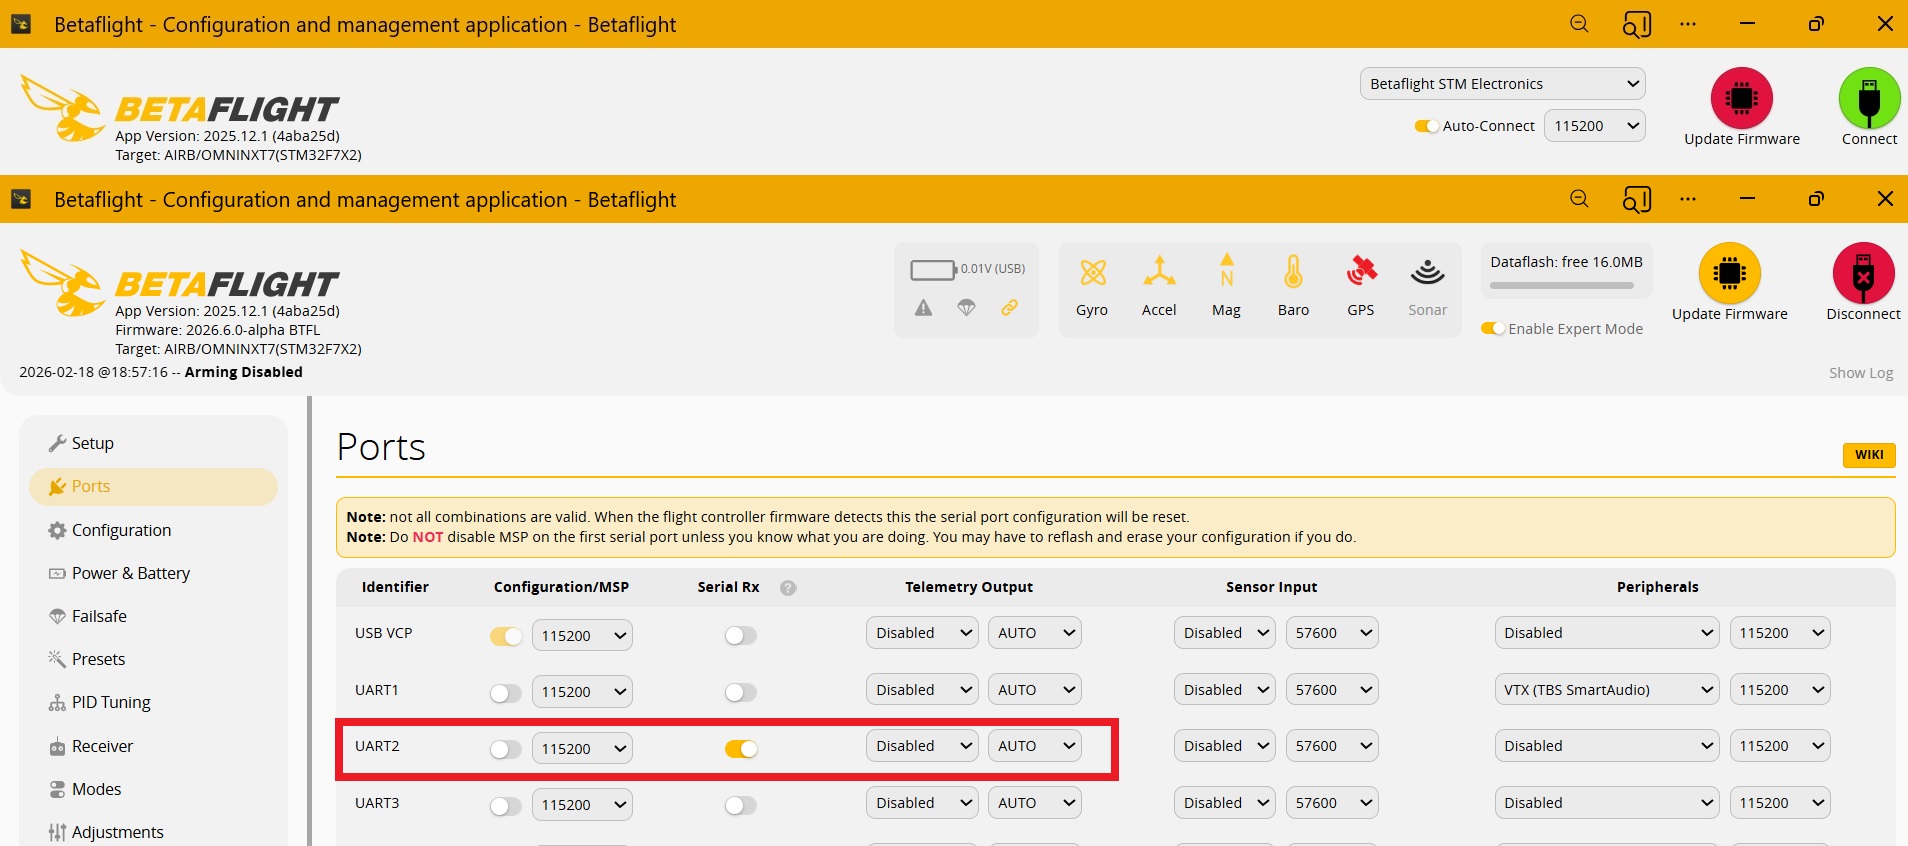Click the Show Log link
The image size is (1908, 846).
pyautogui.click(x=1860, y=373)
